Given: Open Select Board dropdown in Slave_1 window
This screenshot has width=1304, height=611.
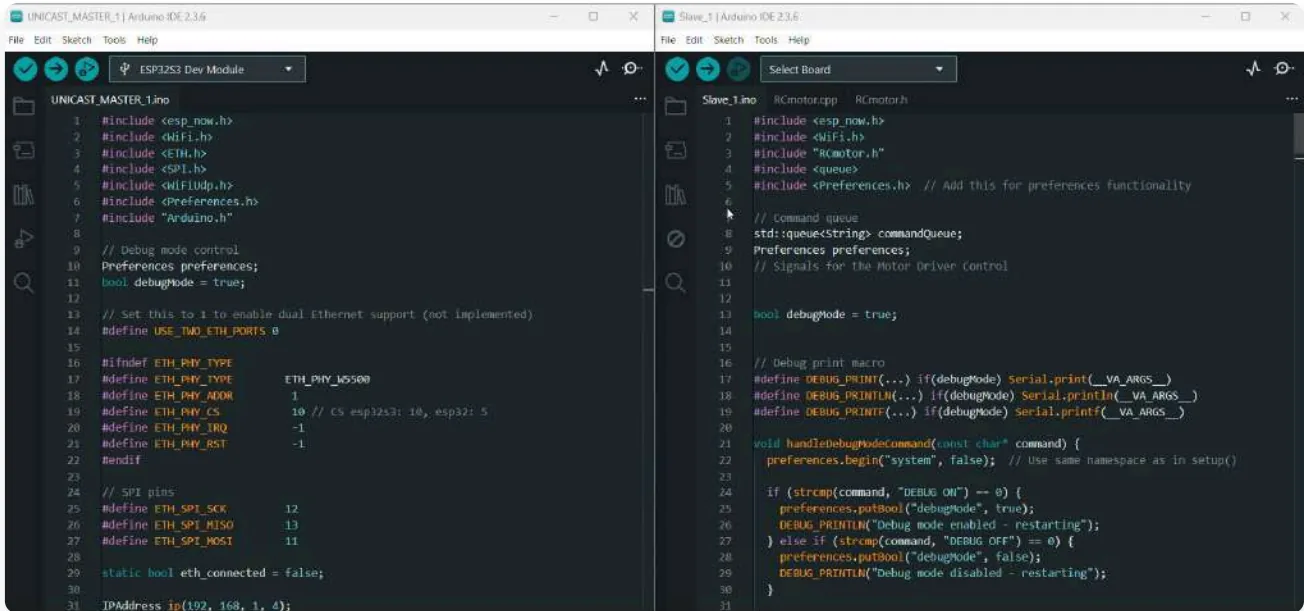Looking at the screenshot, I should pyautogui.click(x=858, y=69).
